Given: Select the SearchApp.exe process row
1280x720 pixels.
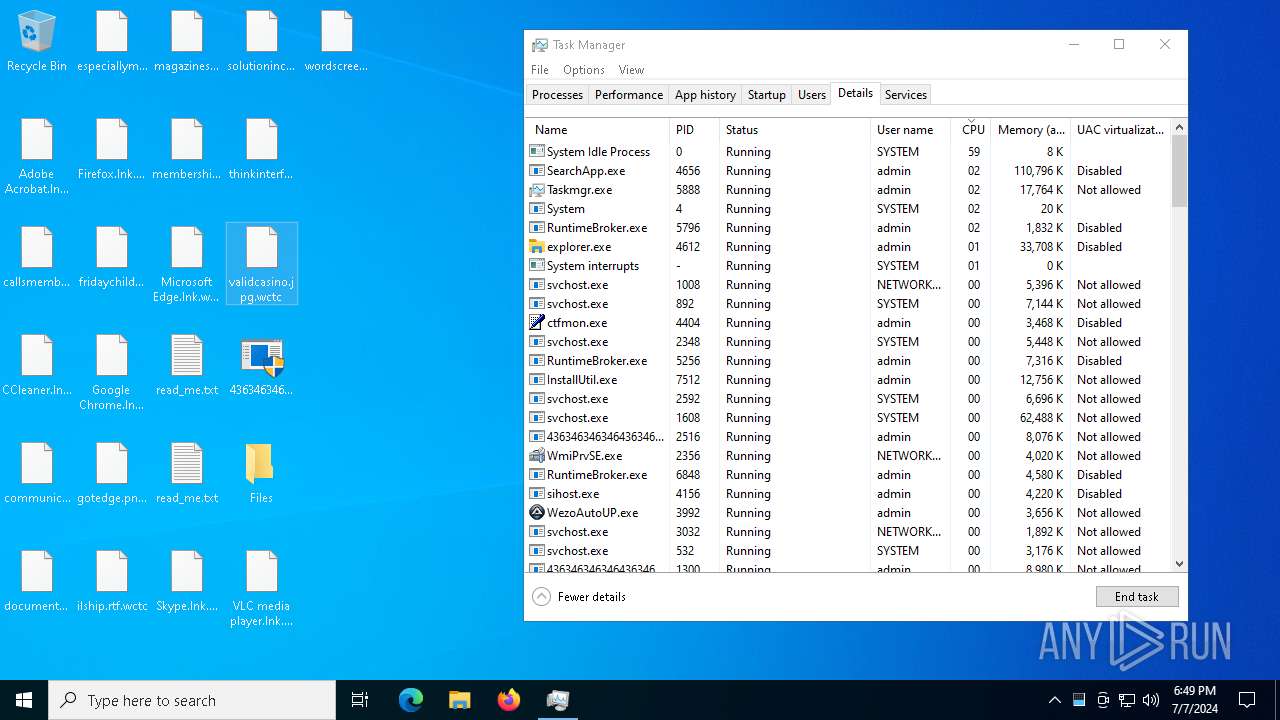Looking at the screenshot, I should pos(848,171).
